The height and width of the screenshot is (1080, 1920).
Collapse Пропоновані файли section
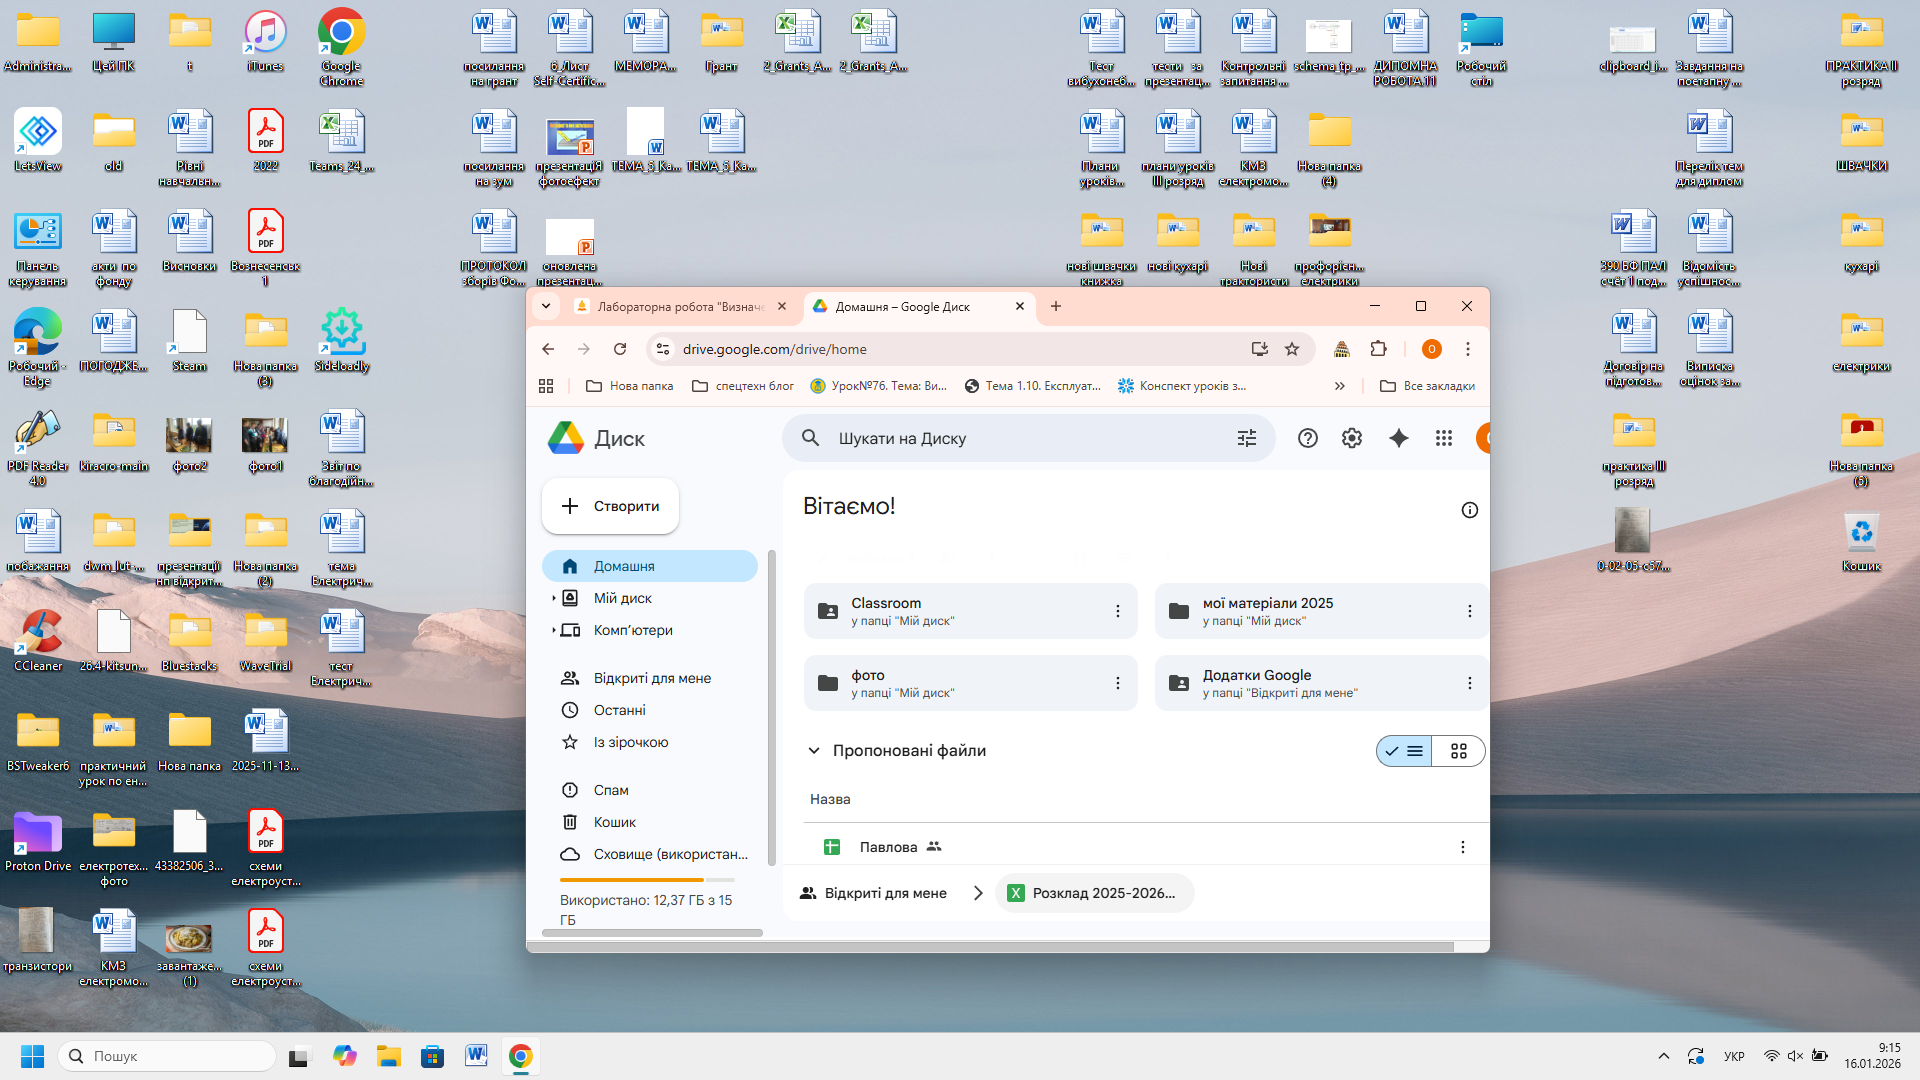[x=814, y=751]
